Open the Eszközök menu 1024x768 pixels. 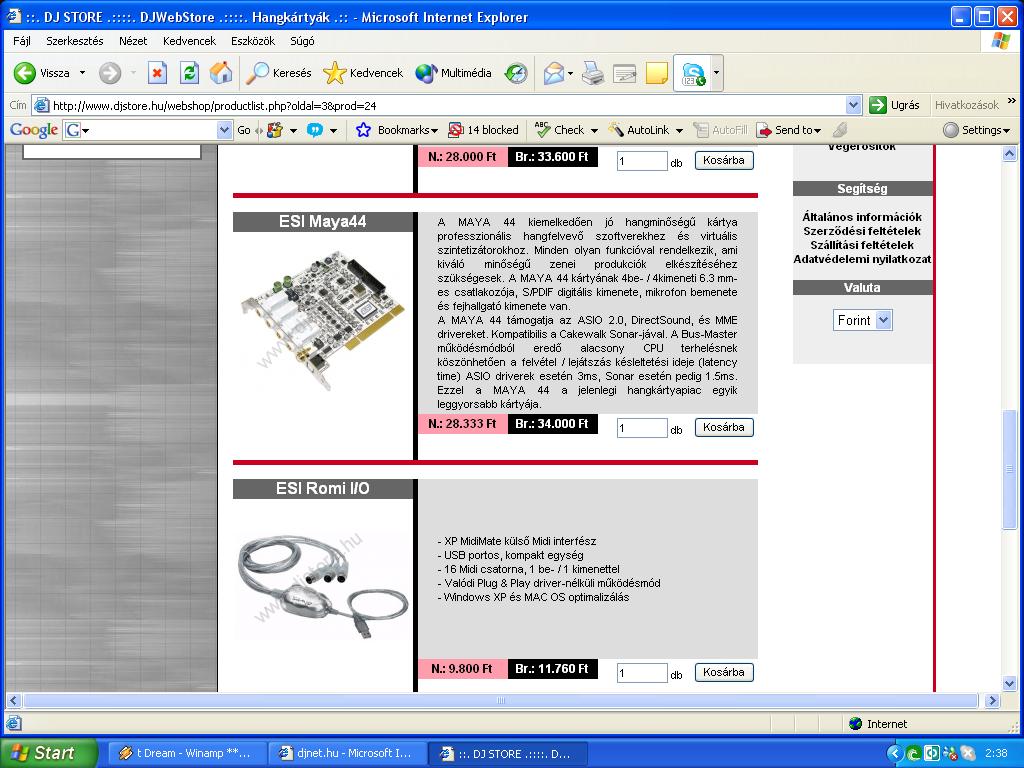pos(253,41)
